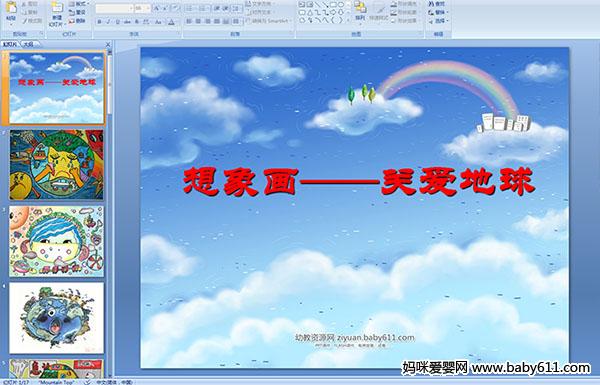Select the Format Painter brush
Viewport: 600px width, 385px height.
tap(25, 21)
